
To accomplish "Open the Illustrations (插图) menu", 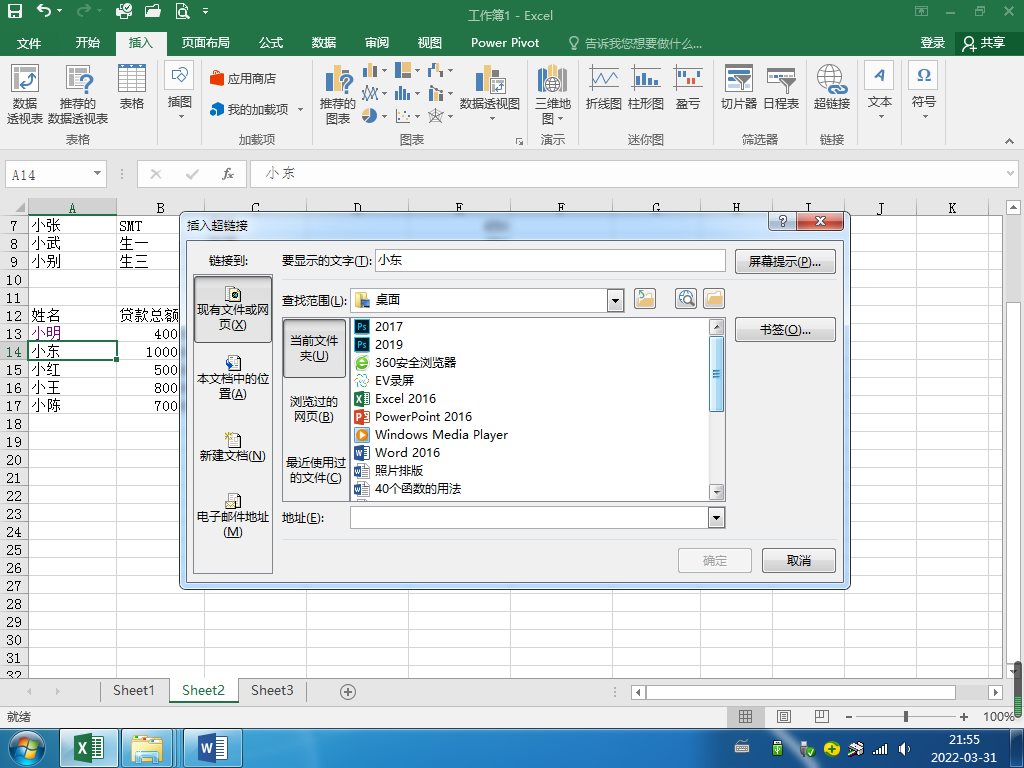I will click(180, 91).
